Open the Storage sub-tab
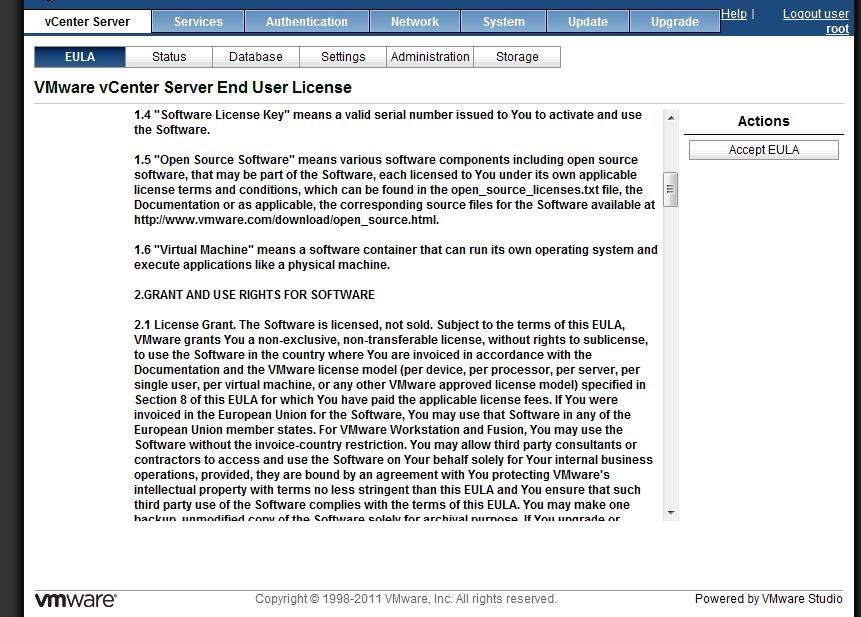 click(x=517, y=57)
